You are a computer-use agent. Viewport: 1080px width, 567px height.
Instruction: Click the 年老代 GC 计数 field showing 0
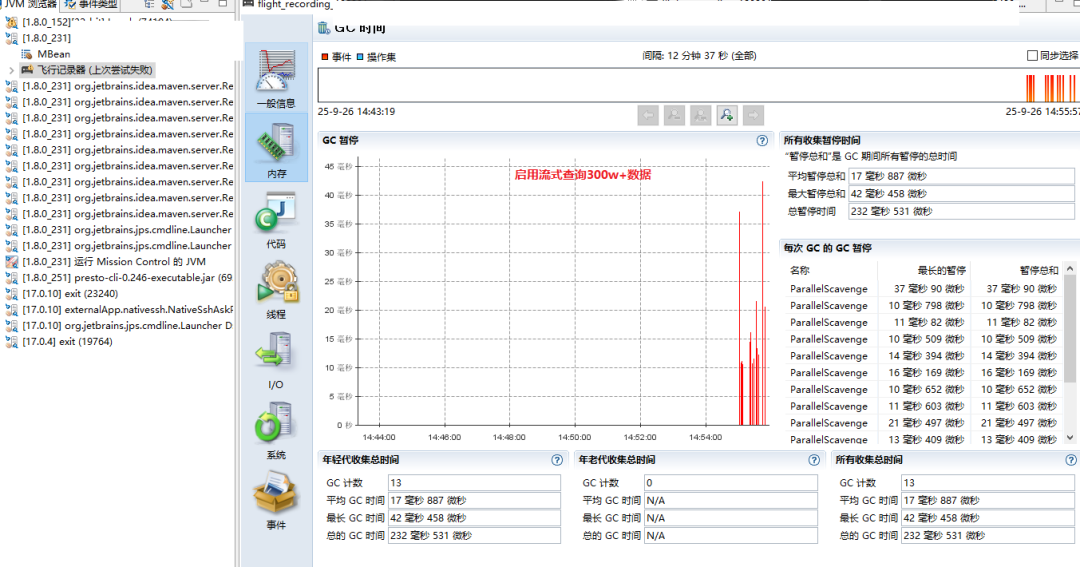pos(731,483)
